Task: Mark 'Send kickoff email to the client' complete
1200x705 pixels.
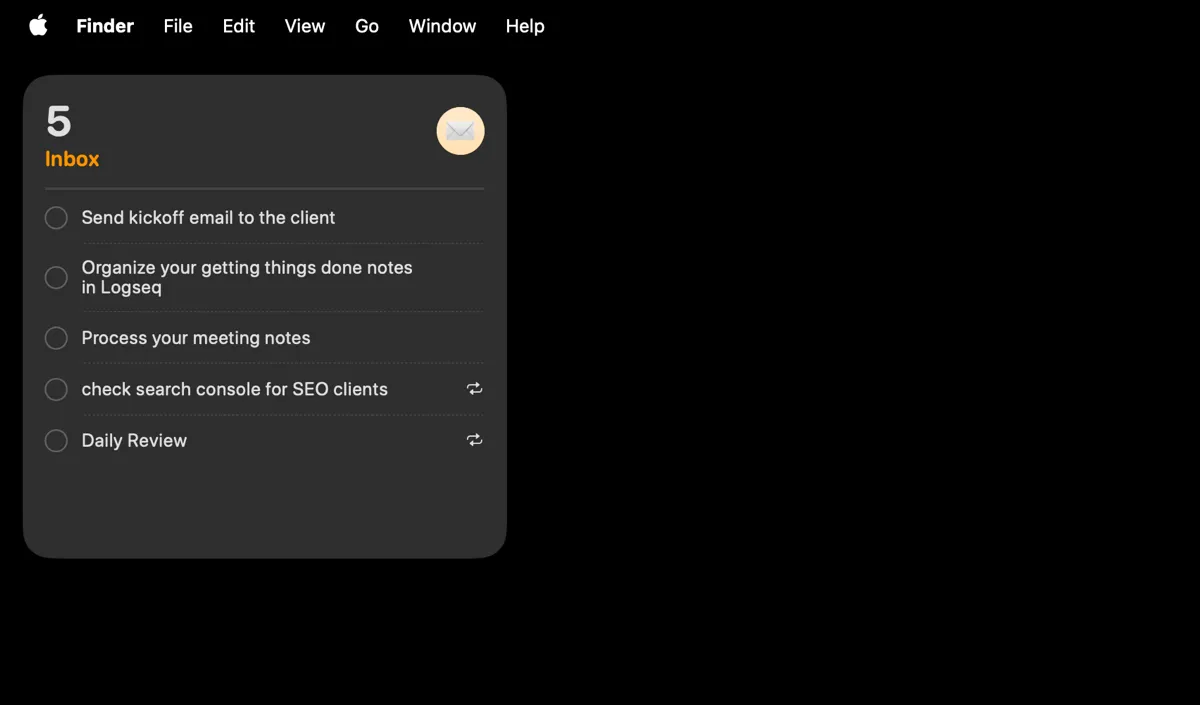Action: 56,217
